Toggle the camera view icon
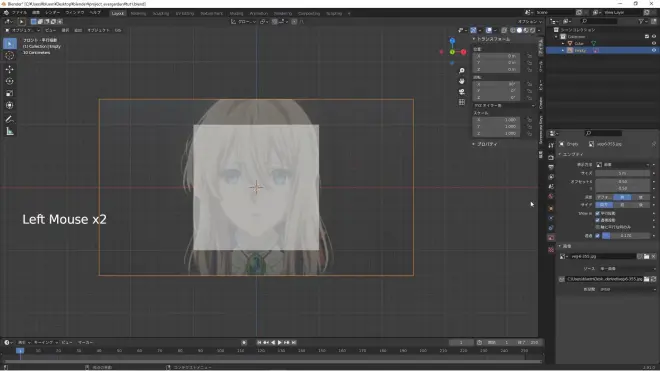Viewport: 660px width, 371px height. 462,92
